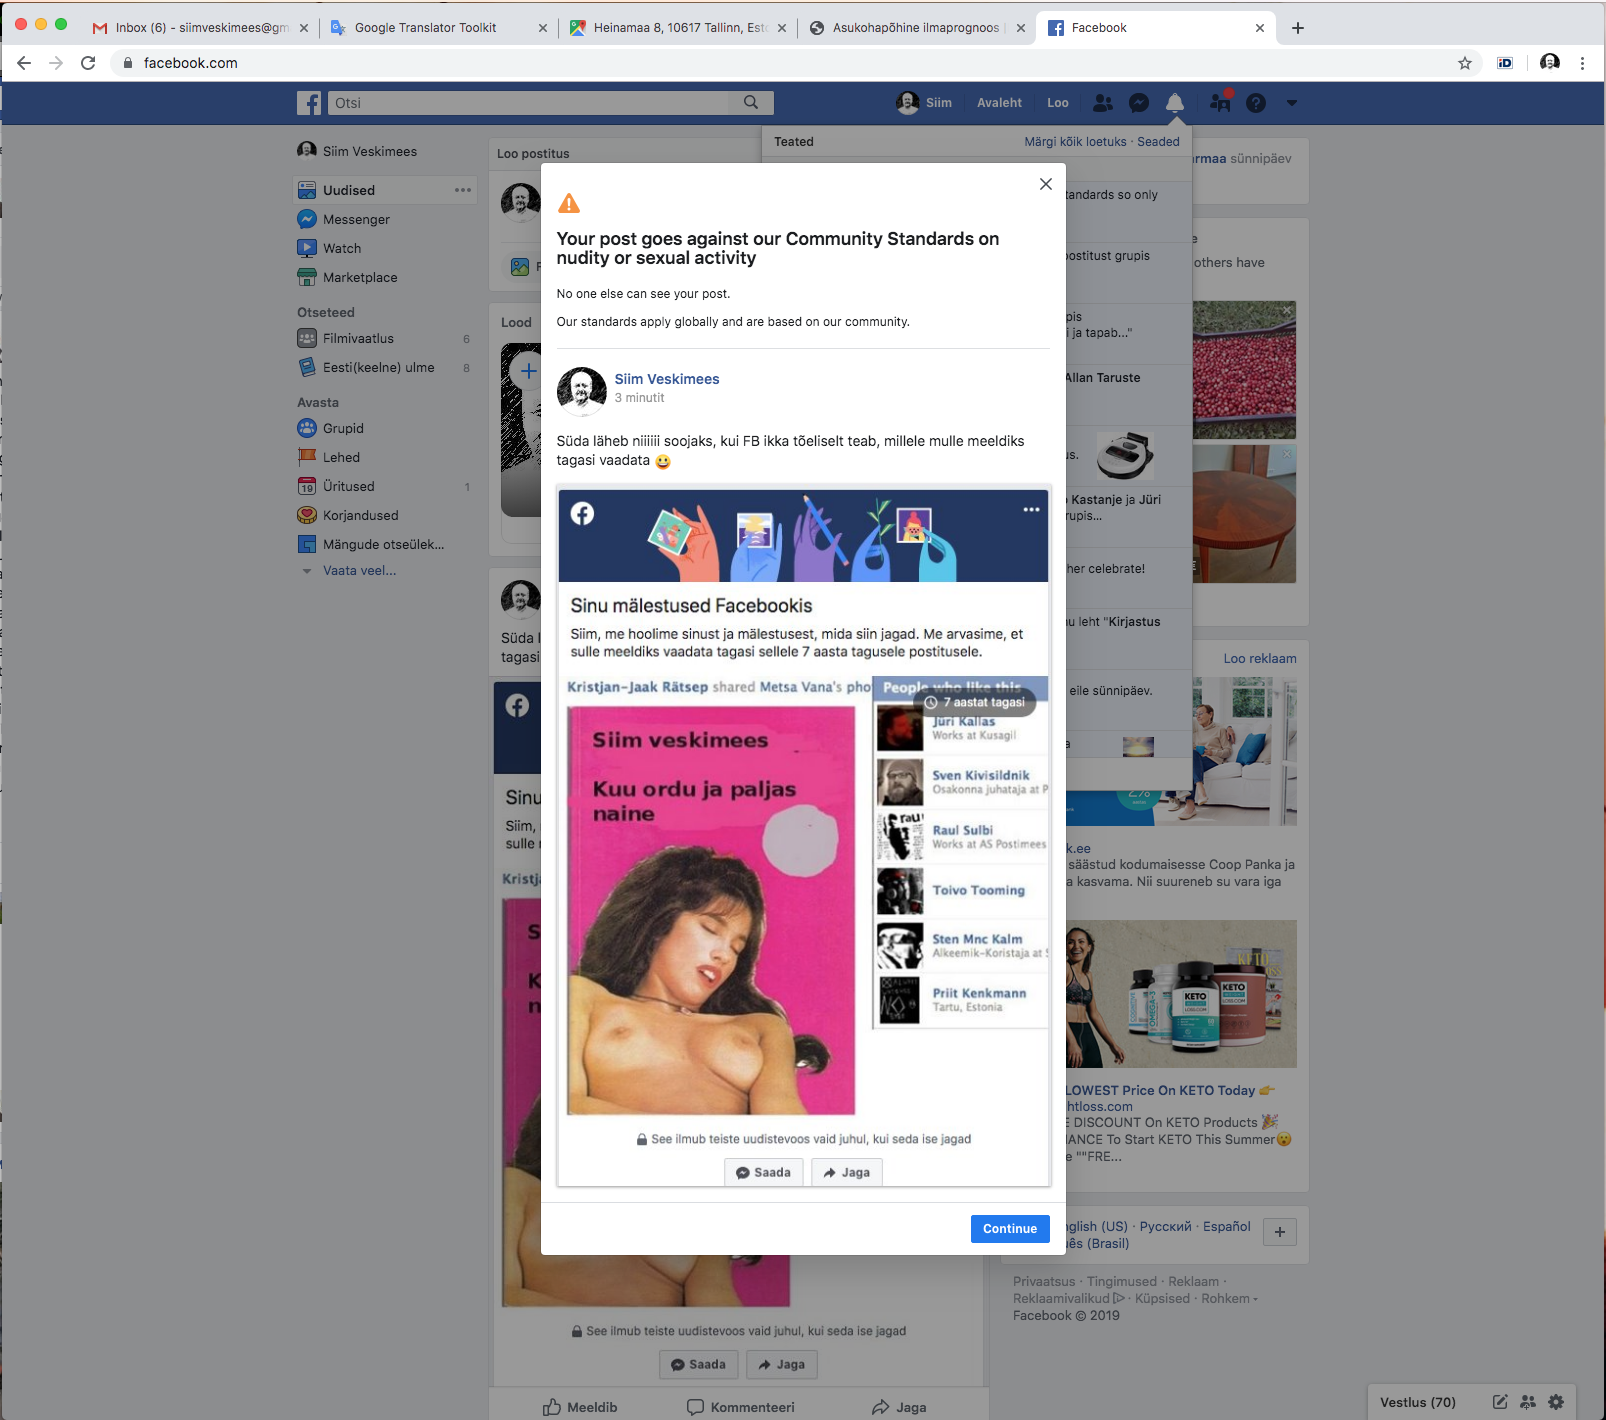Viewport: 1606px width, 1420px height.
Task: Click the warning triangle icon in dialog
Action: tap(569, 204)
